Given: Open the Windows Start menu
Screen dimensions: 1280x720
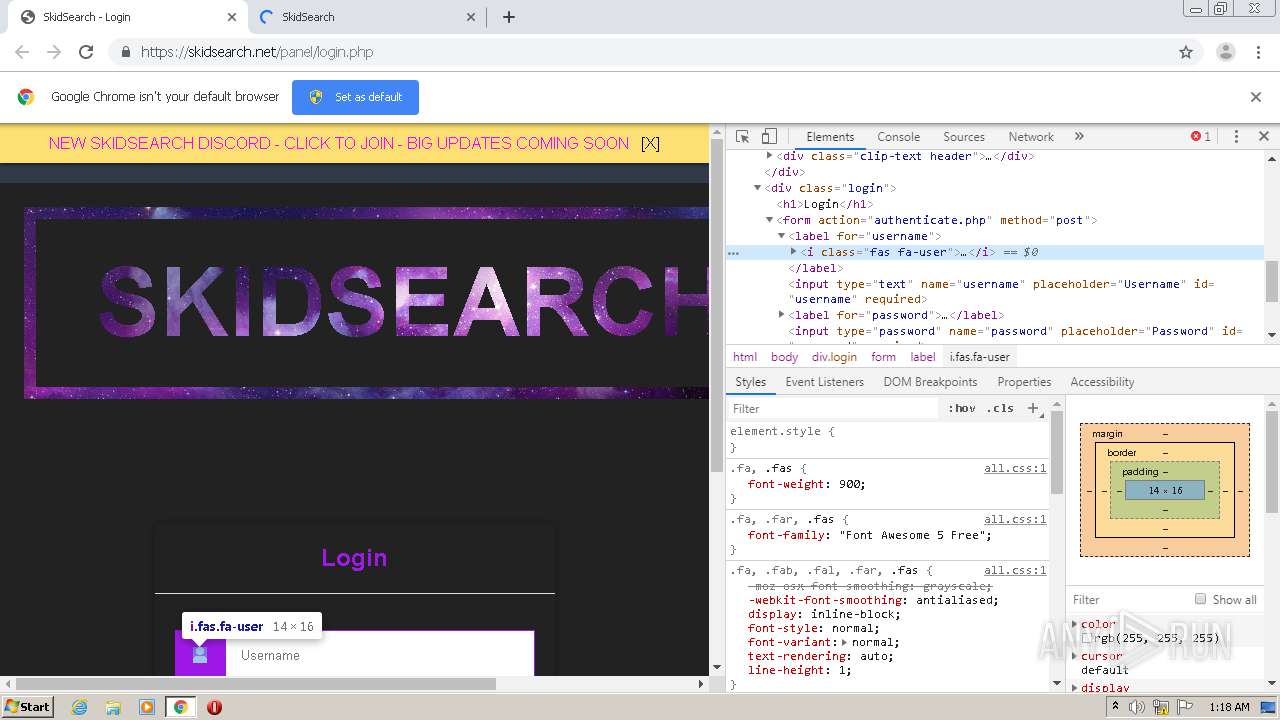Looking at the screenshot, I should pos(27,706).
